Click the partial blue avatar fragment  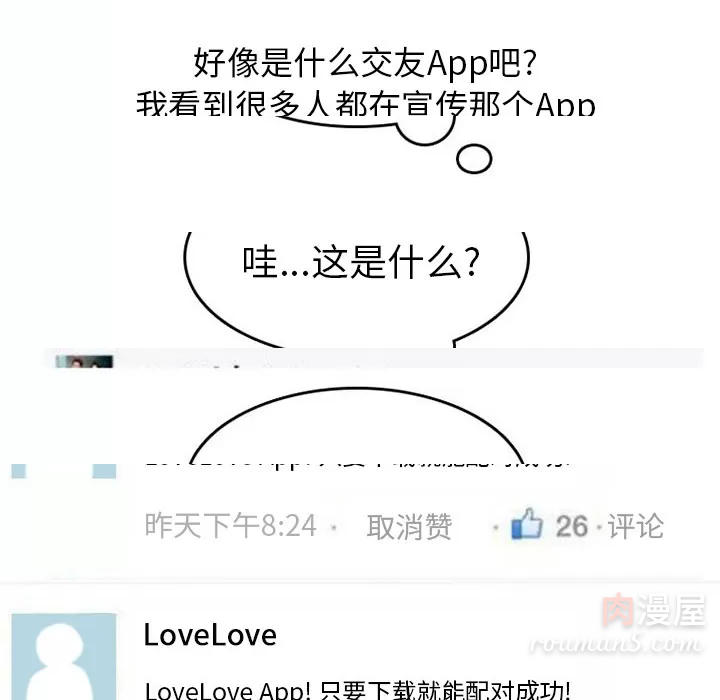[64, 471]
